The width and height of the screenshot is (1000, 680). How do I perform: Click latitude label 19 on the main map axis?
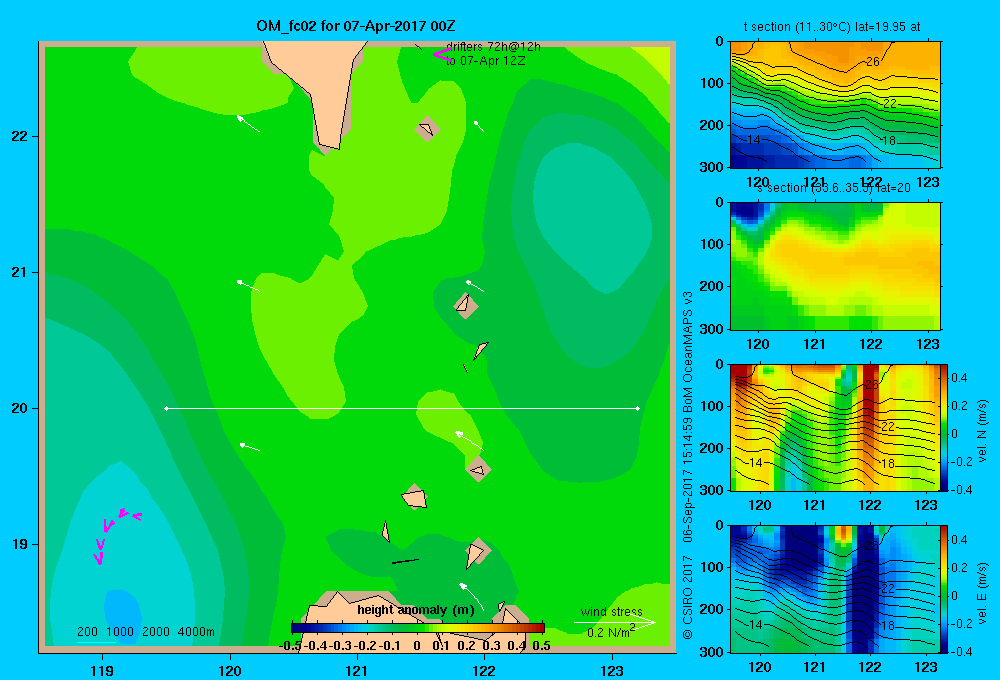(20, 544)
